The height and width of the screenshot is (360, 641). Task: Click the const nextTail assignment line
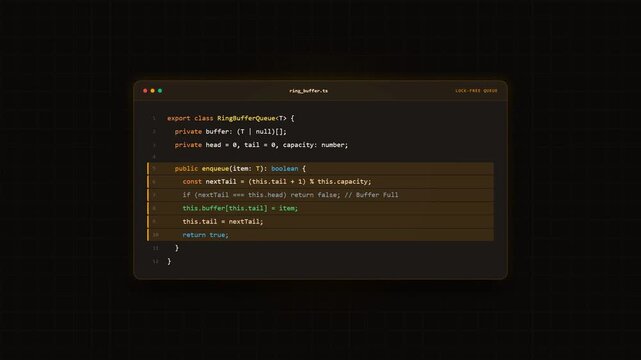click(x=320, y=181)
